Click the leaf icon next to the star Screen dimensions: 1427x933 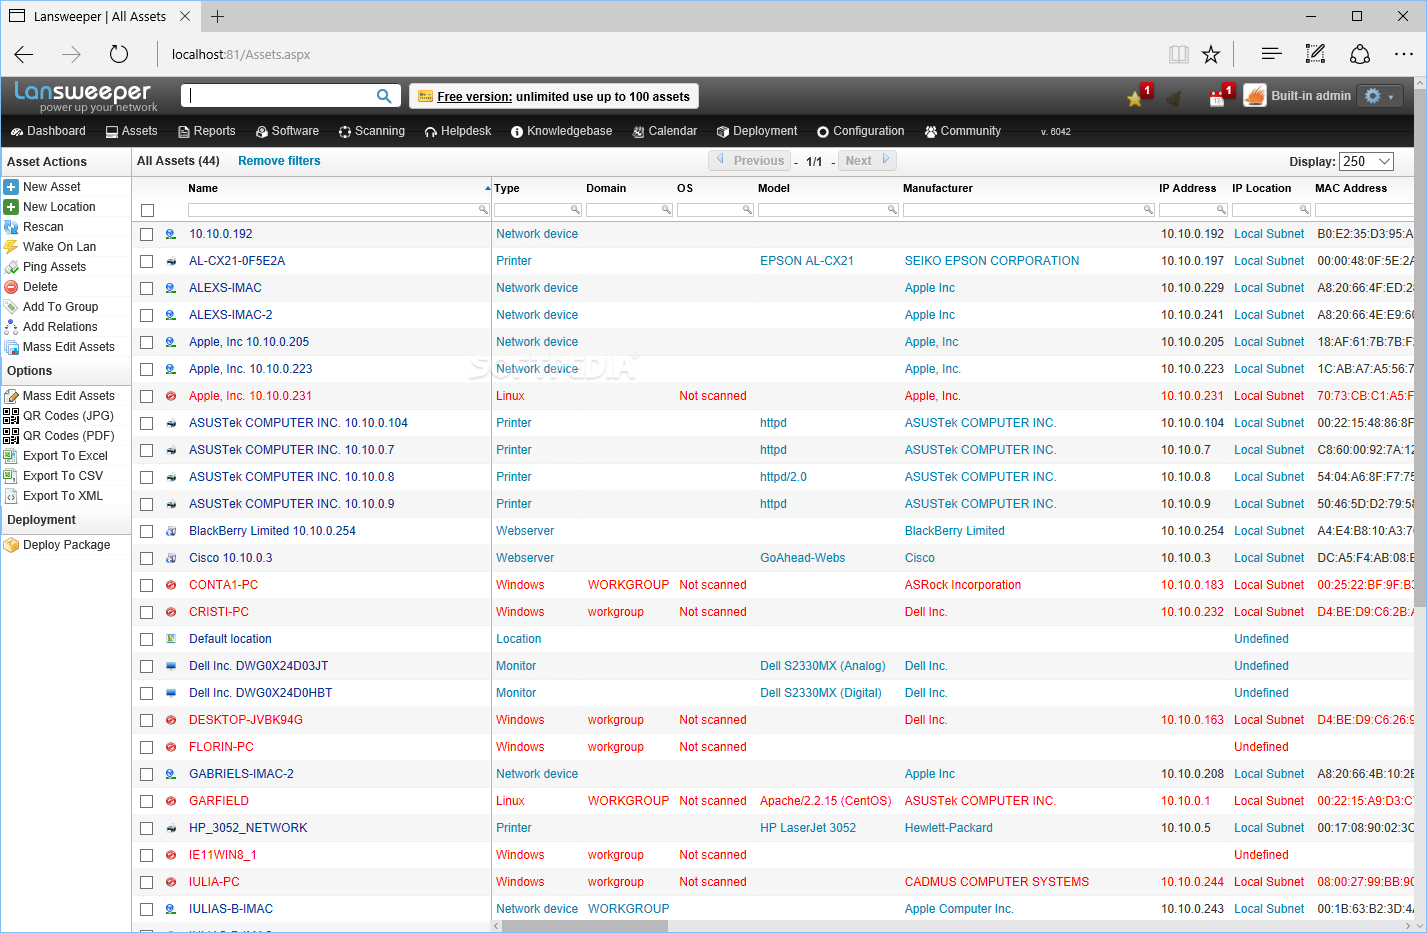tap(1175, 98)
